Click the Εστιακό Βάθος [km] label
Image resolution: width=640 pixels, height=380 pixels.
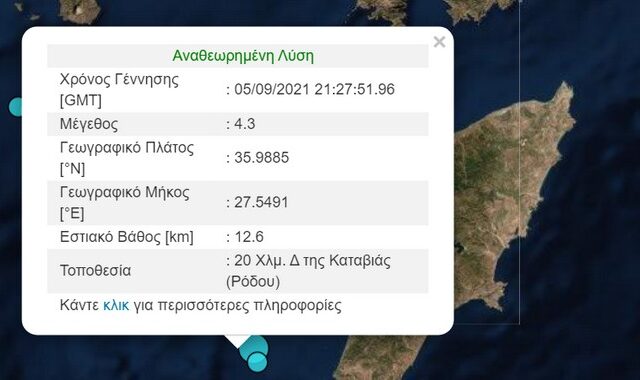click(127, 237)
